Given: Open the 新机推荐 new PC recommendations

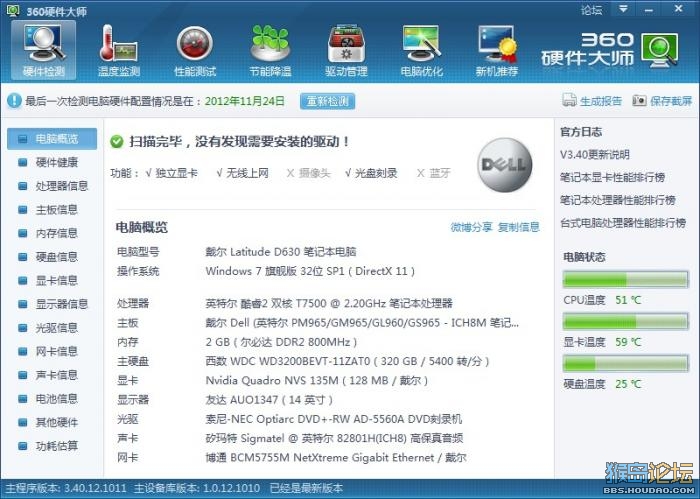Looking at the screenshot, I should (x=496, y=50).
